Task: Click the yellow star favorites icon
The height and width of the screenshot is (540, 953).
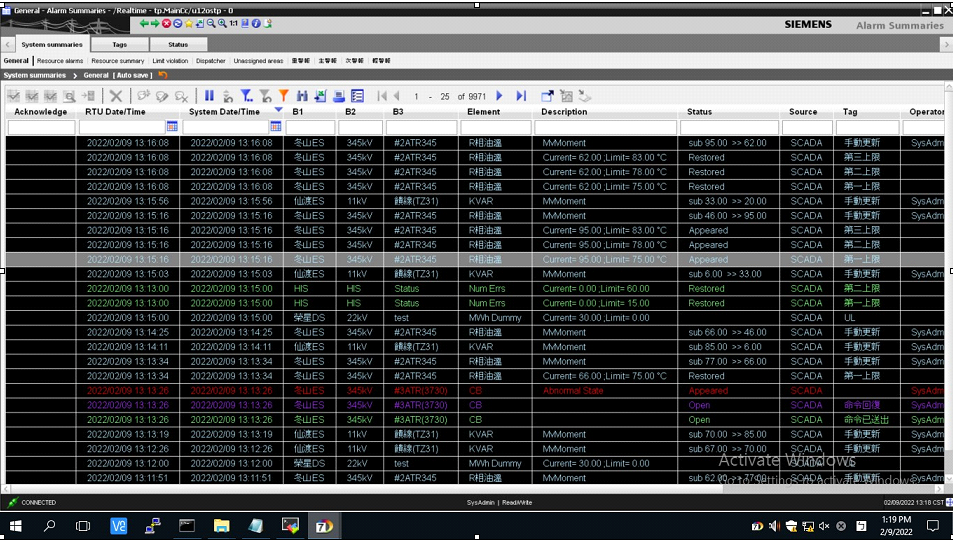Action: click(188, 23)
